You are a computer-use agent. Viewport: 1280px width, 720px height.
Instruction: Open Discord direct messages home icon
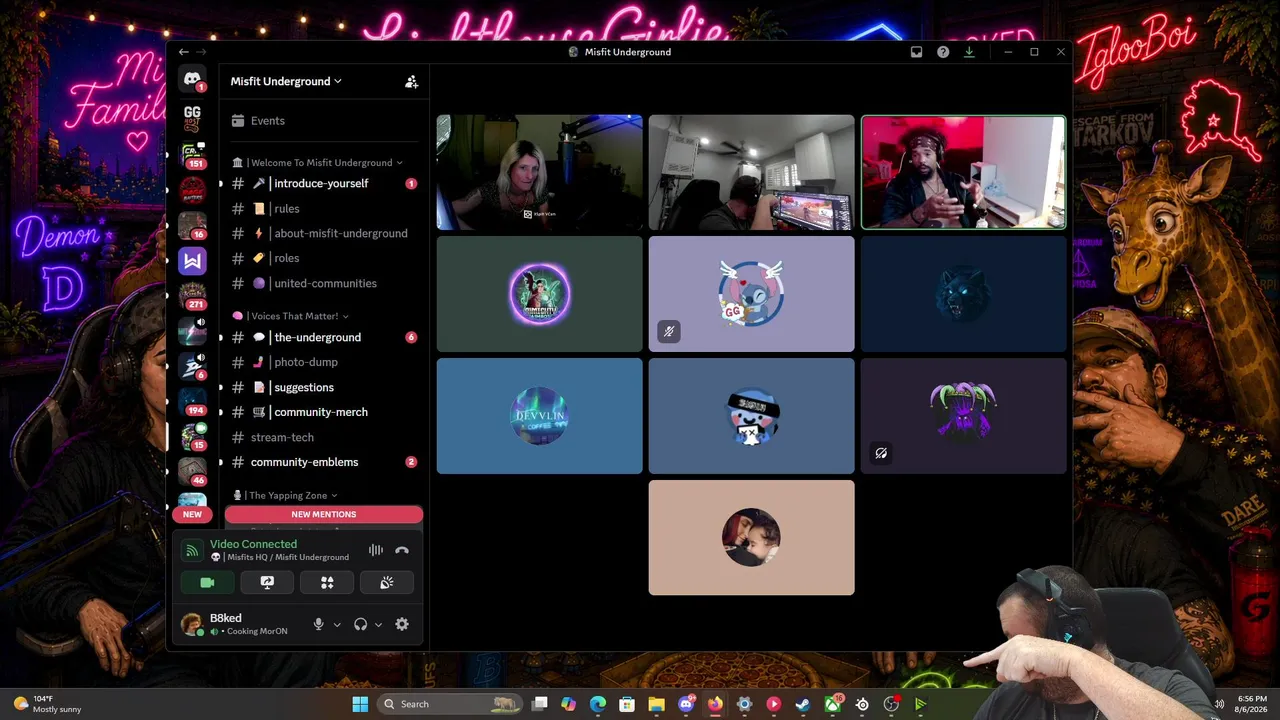pos(192,79)
